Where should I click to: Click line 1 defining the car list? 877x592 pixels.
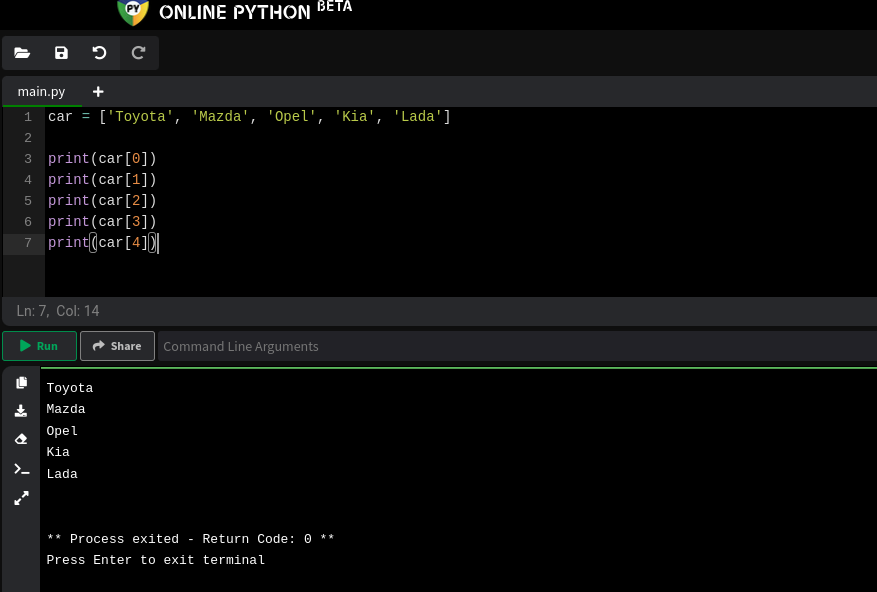pos(249,117)
